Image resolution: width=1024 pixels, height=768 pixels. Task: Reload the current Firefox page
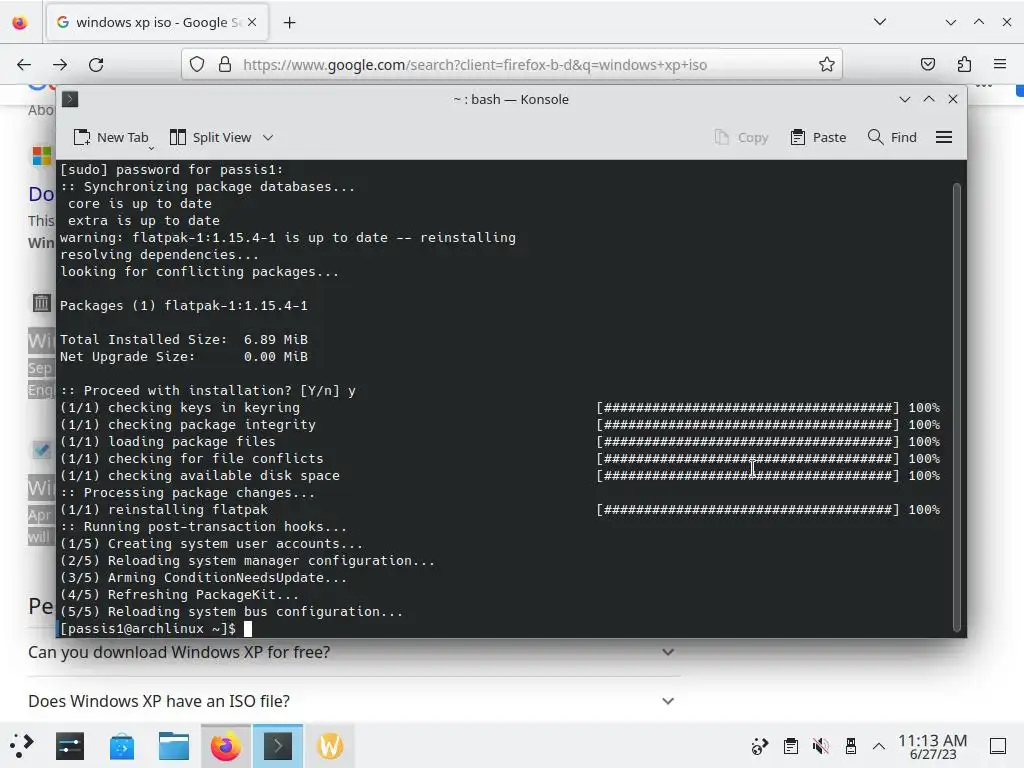[96, 65]
